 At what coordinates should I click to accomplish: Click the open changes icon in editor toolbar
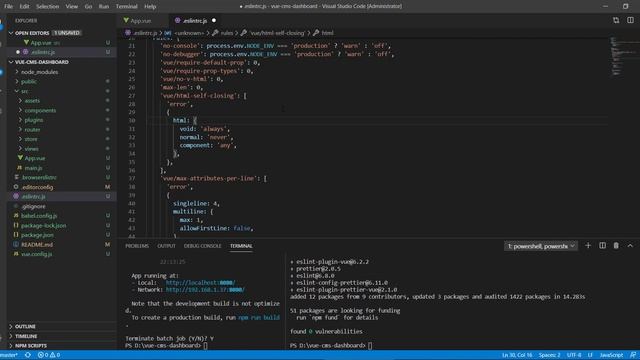click(616, 20)
